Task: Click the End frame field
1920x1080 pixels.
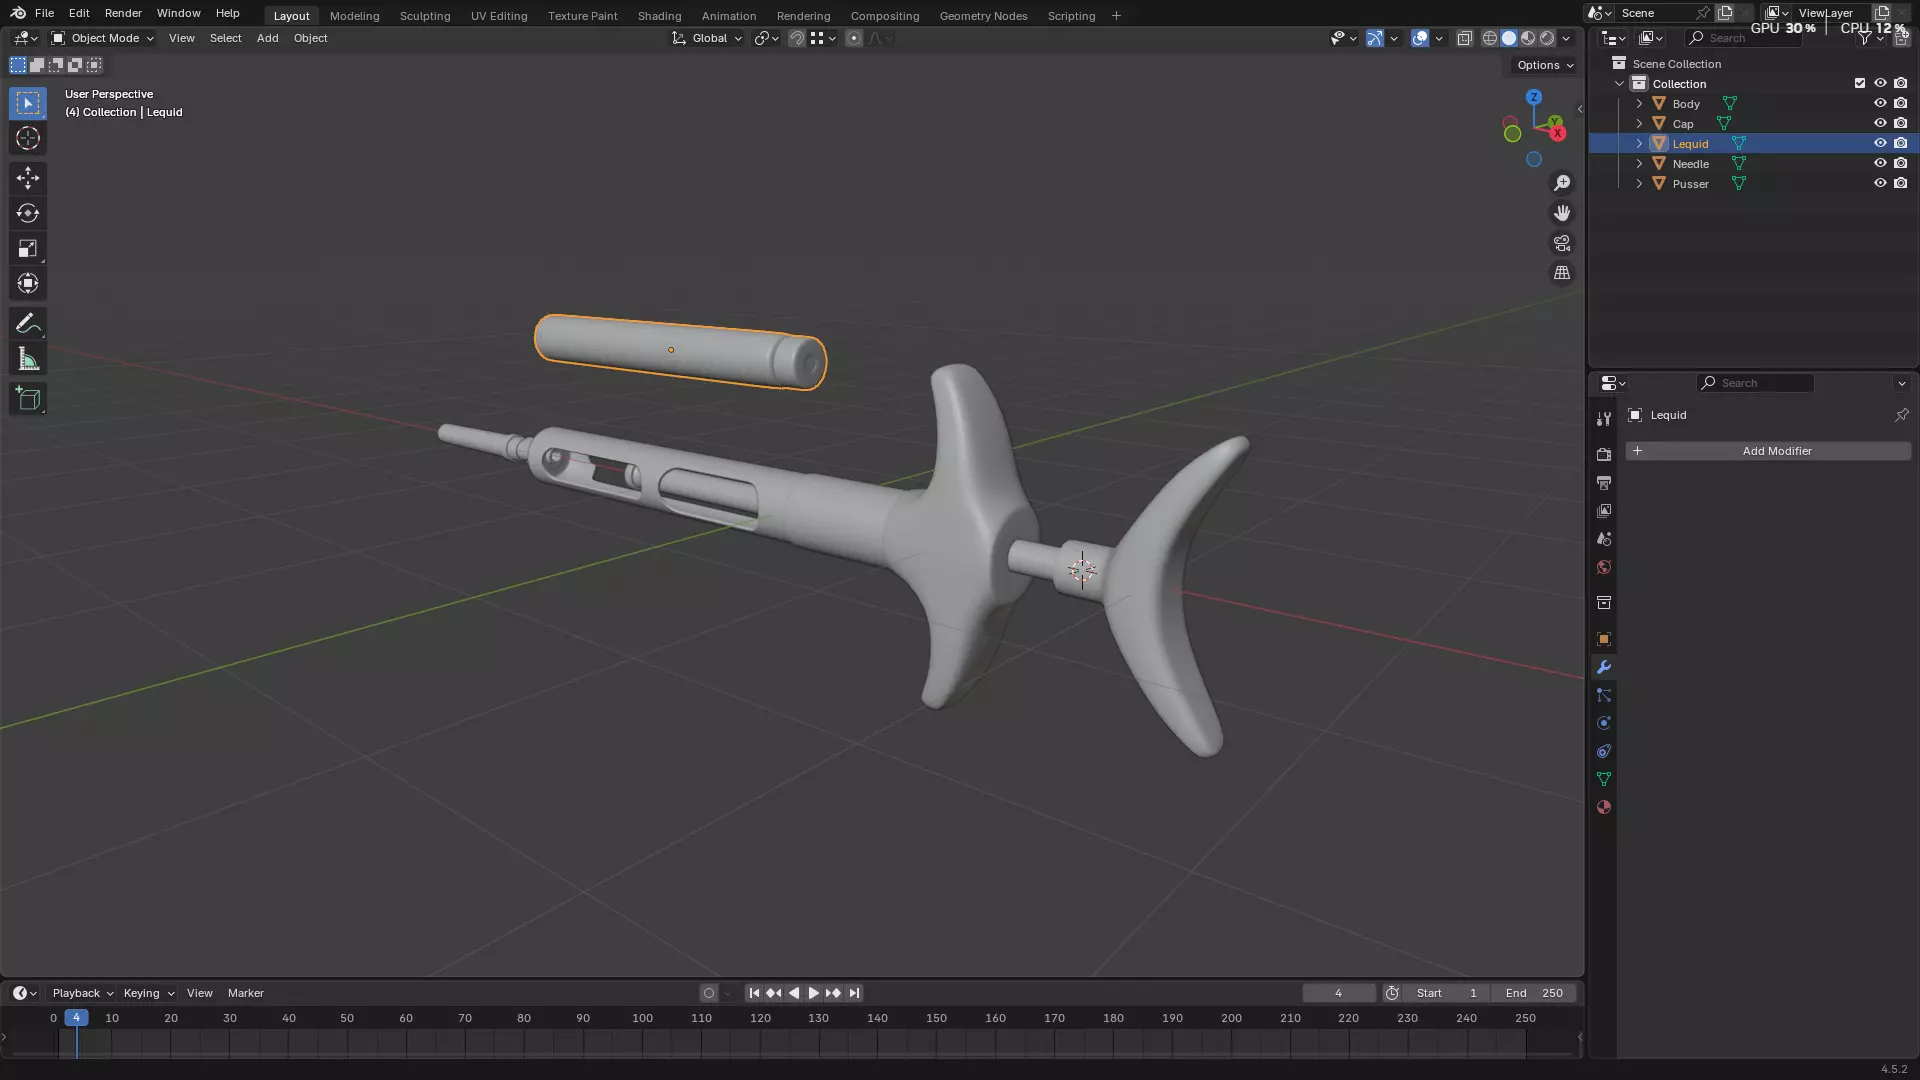Action: (1534, 993)
